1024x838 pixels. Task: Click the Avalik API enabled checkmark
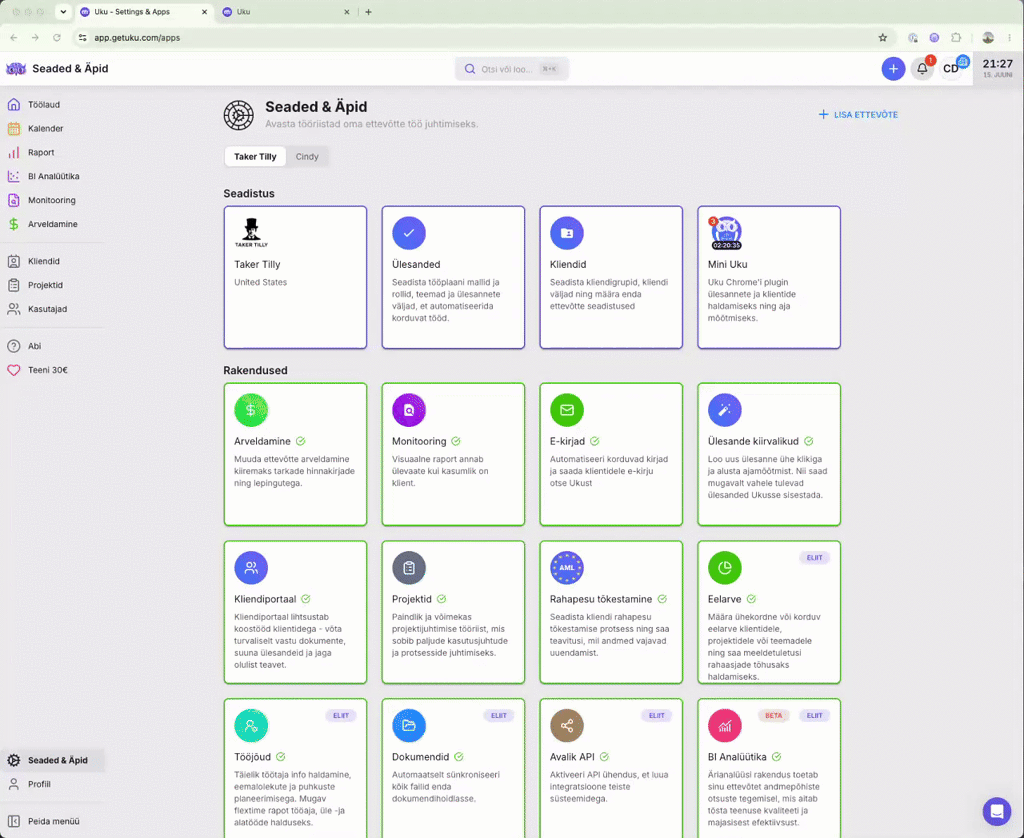[604, 757]
